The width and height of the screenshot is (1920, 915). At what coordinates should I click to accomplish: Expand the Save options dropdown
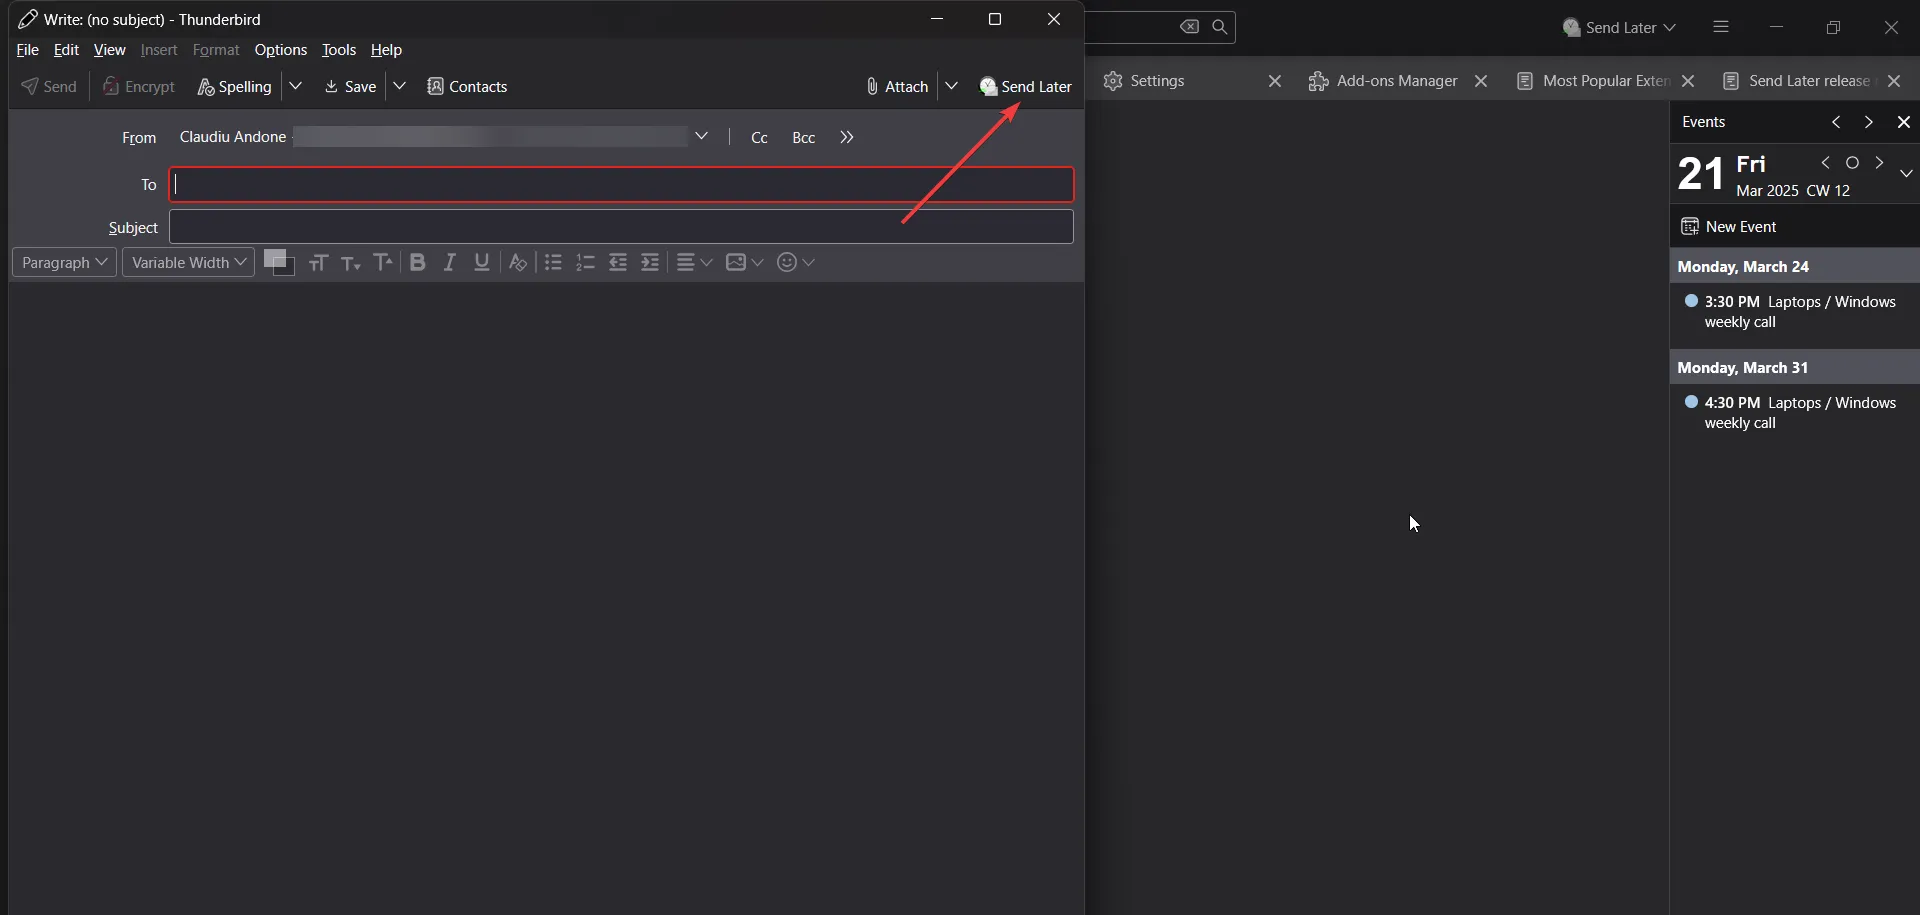[399, 86]
